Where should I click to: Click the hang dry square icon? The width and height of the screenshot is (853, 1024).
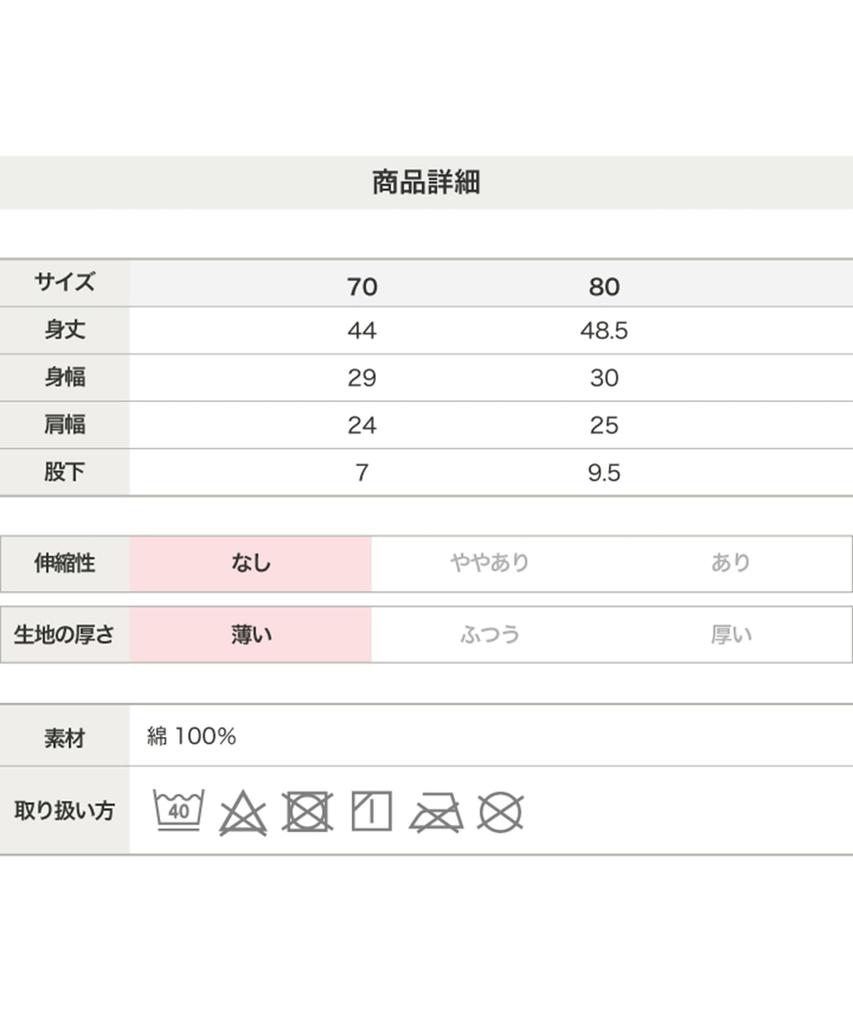(x=371, y=811)
